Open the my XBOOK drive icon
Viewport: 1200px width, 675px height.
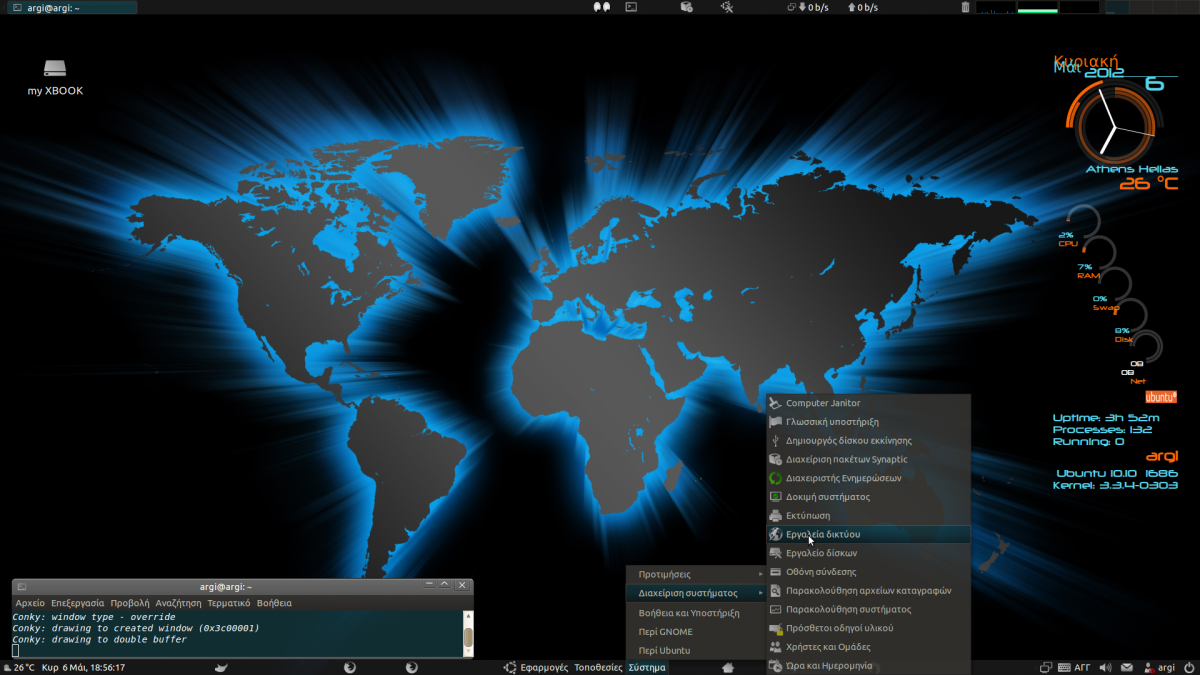click(x=55, y=69)
